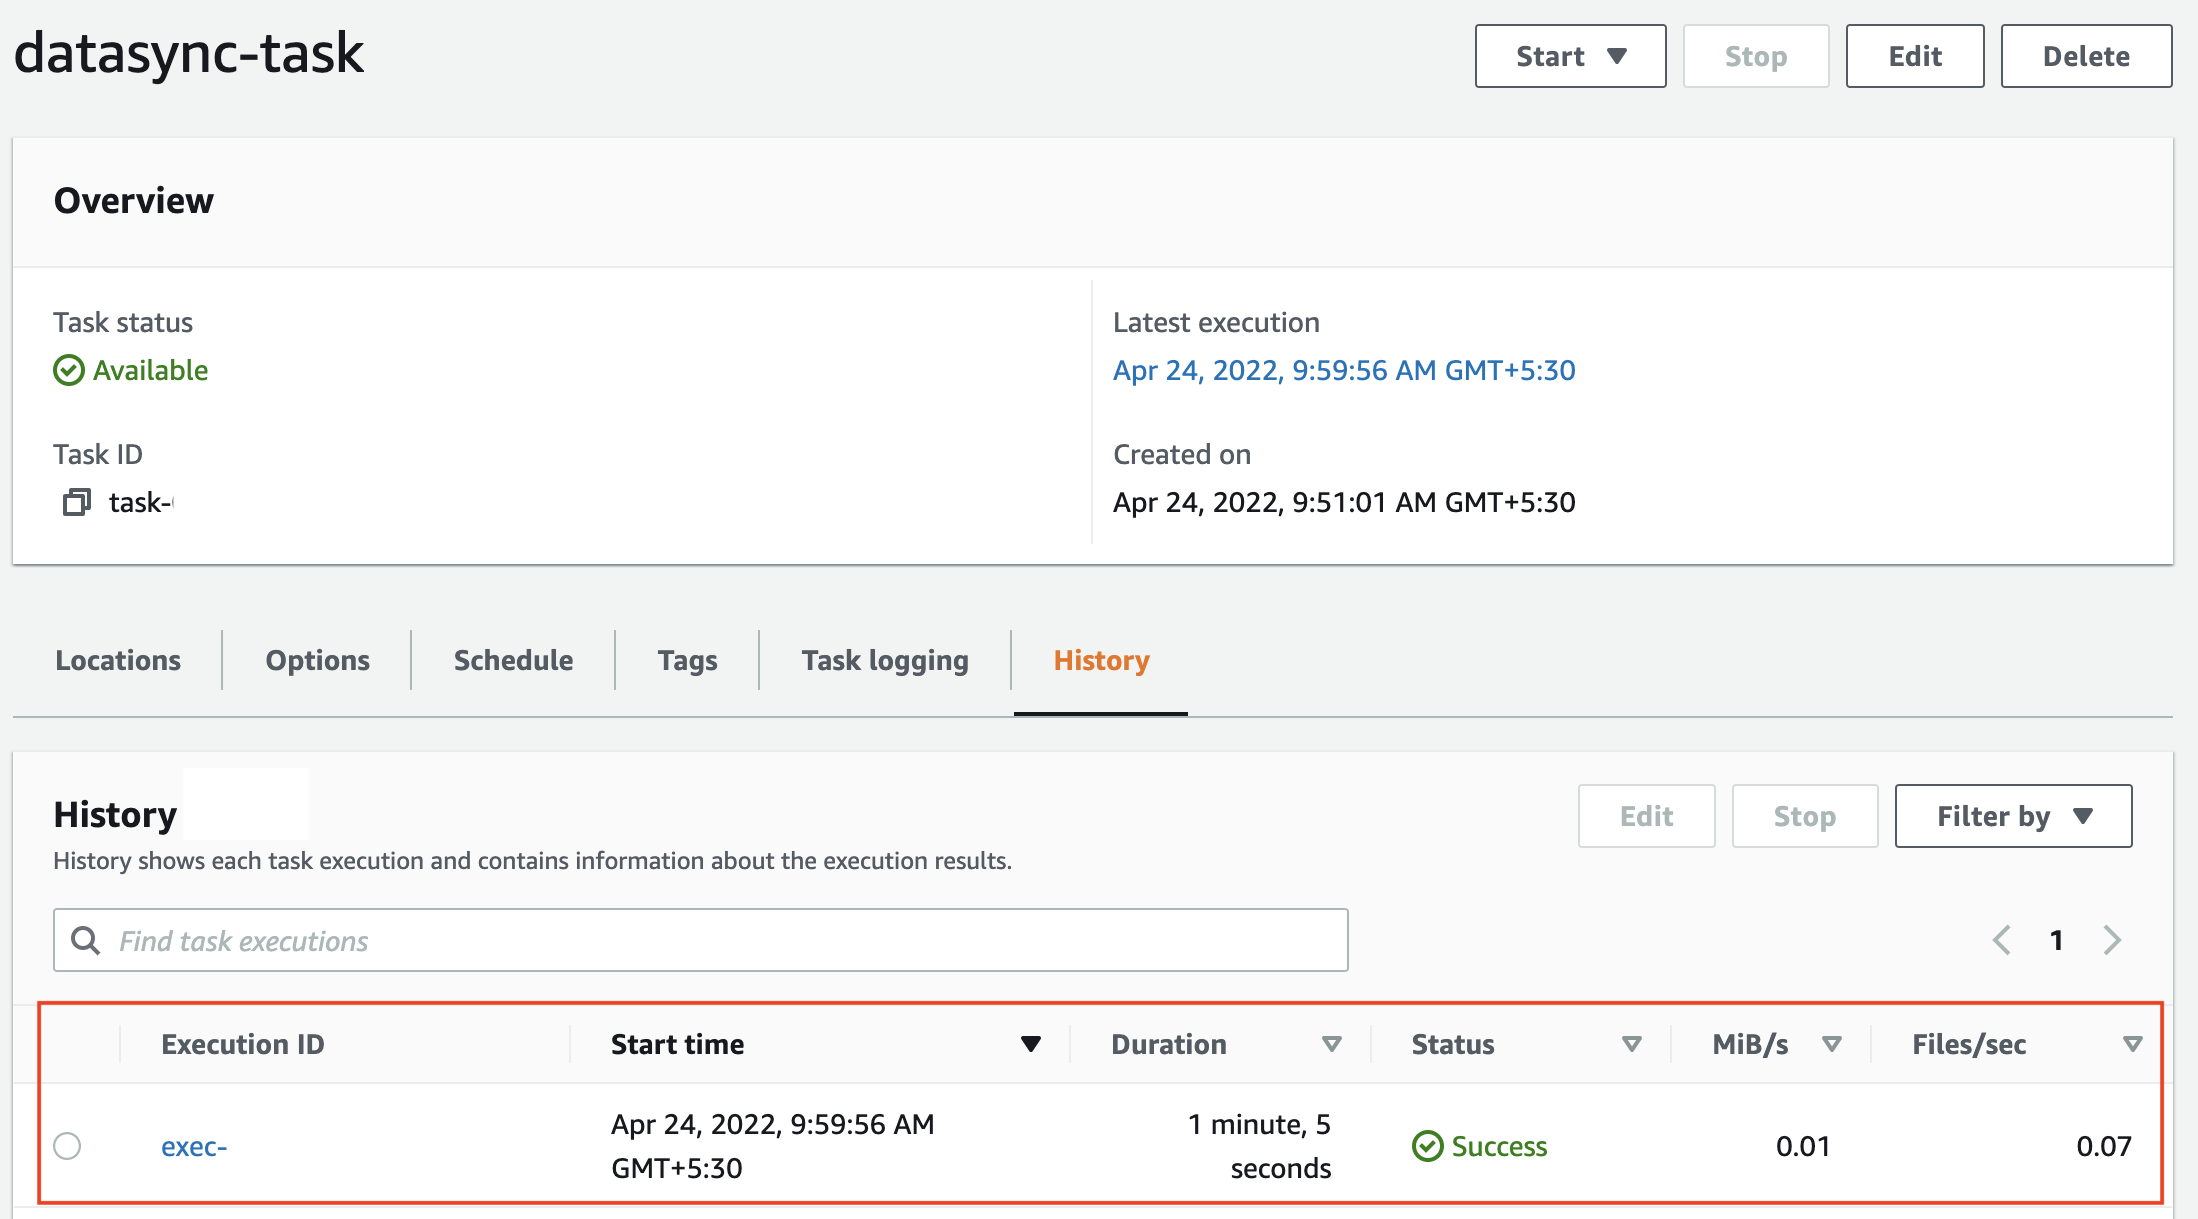Sort by Files/sec column arrow

click(x=2132, y=1044)
